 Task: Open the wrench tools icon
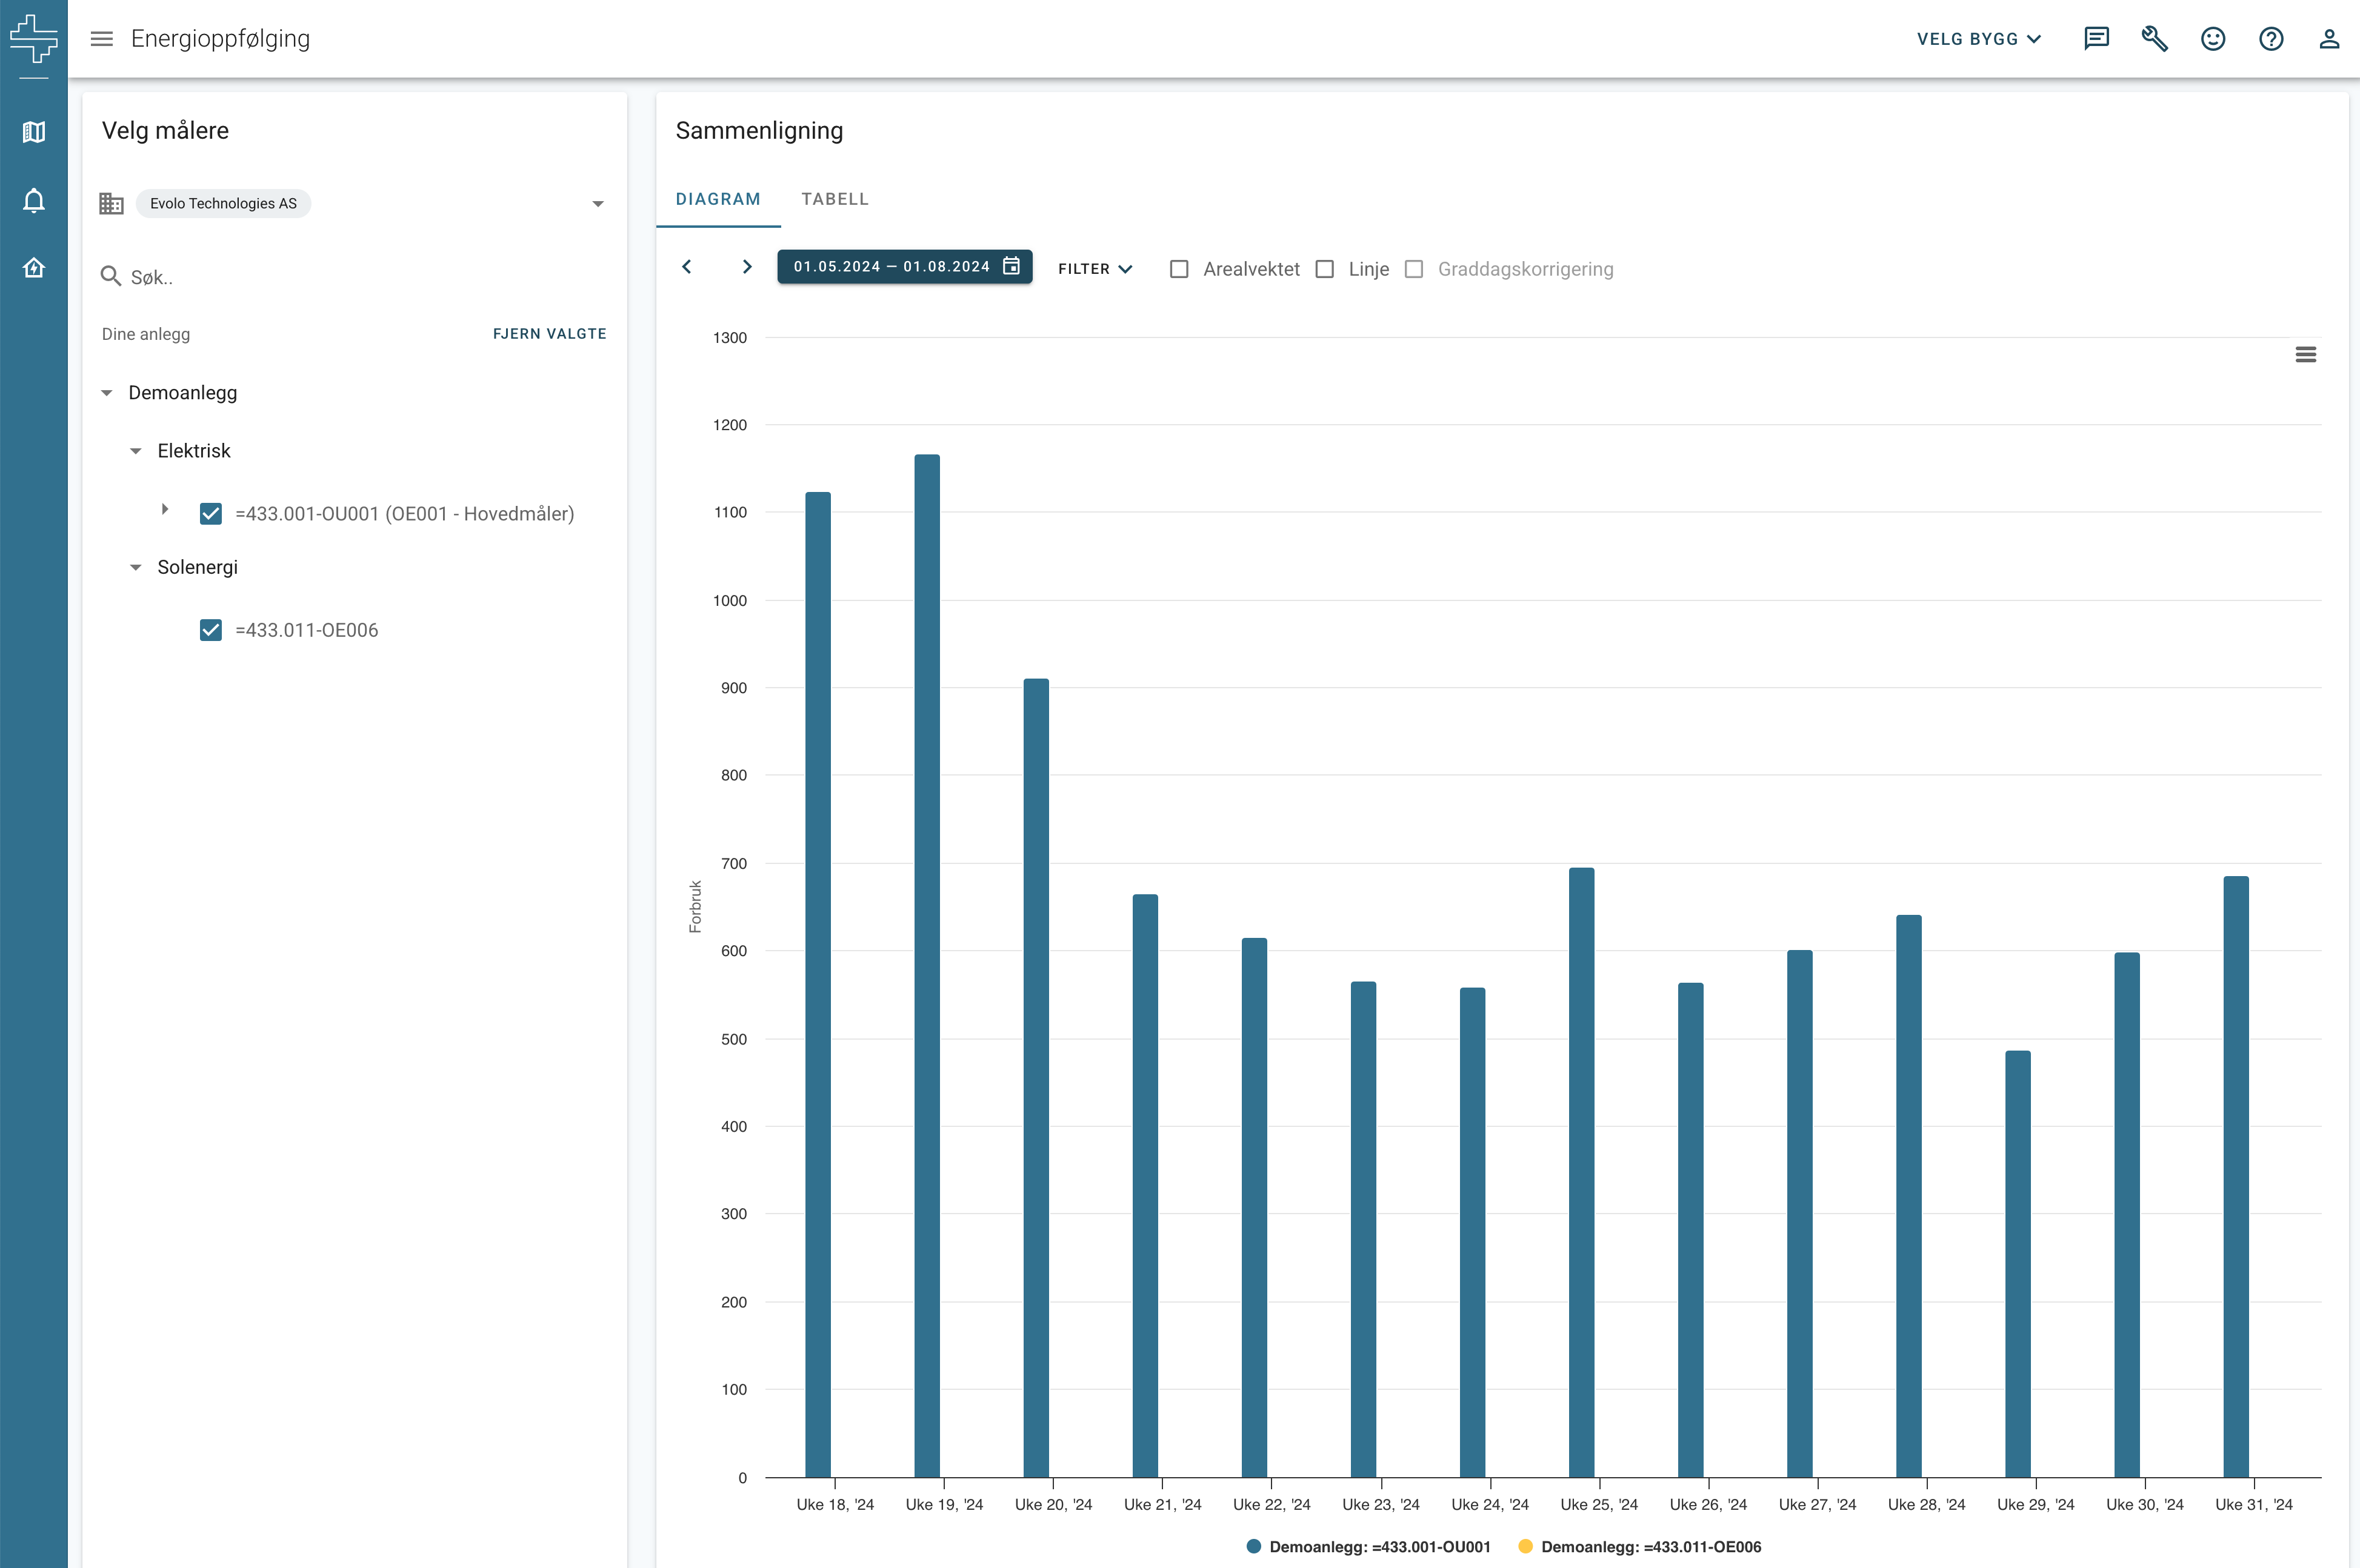pos(2154,39)
